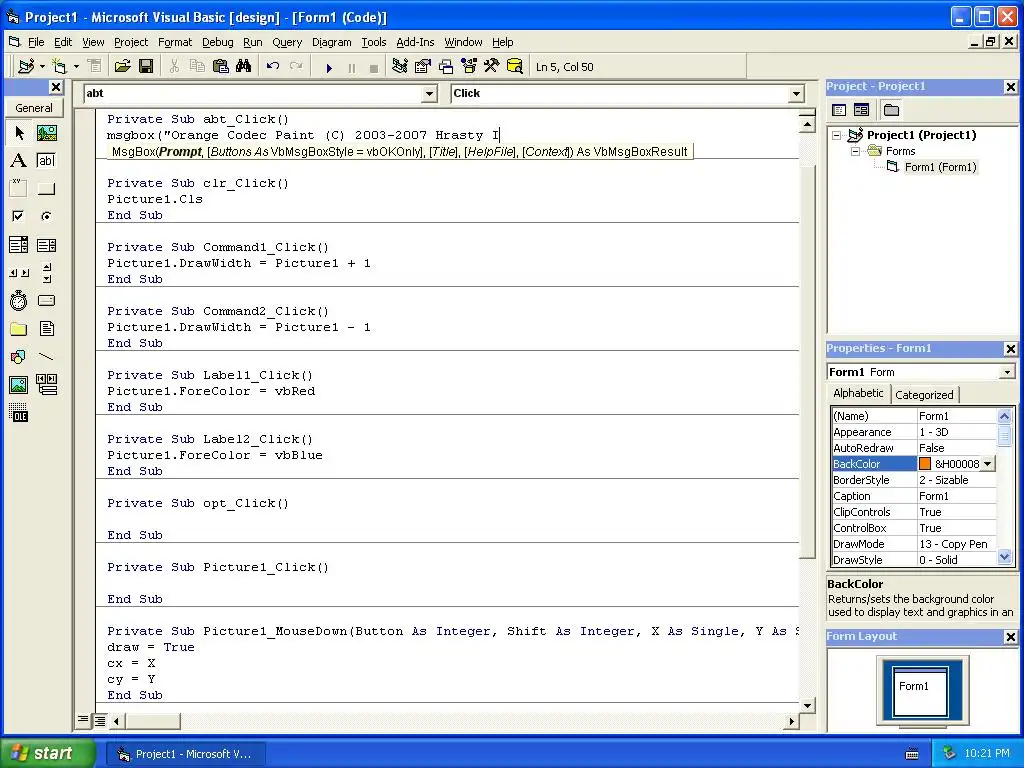The height and width of the screenshot is (768, 1024).
Task: Select the Image control tool
Action: [19, 385]
